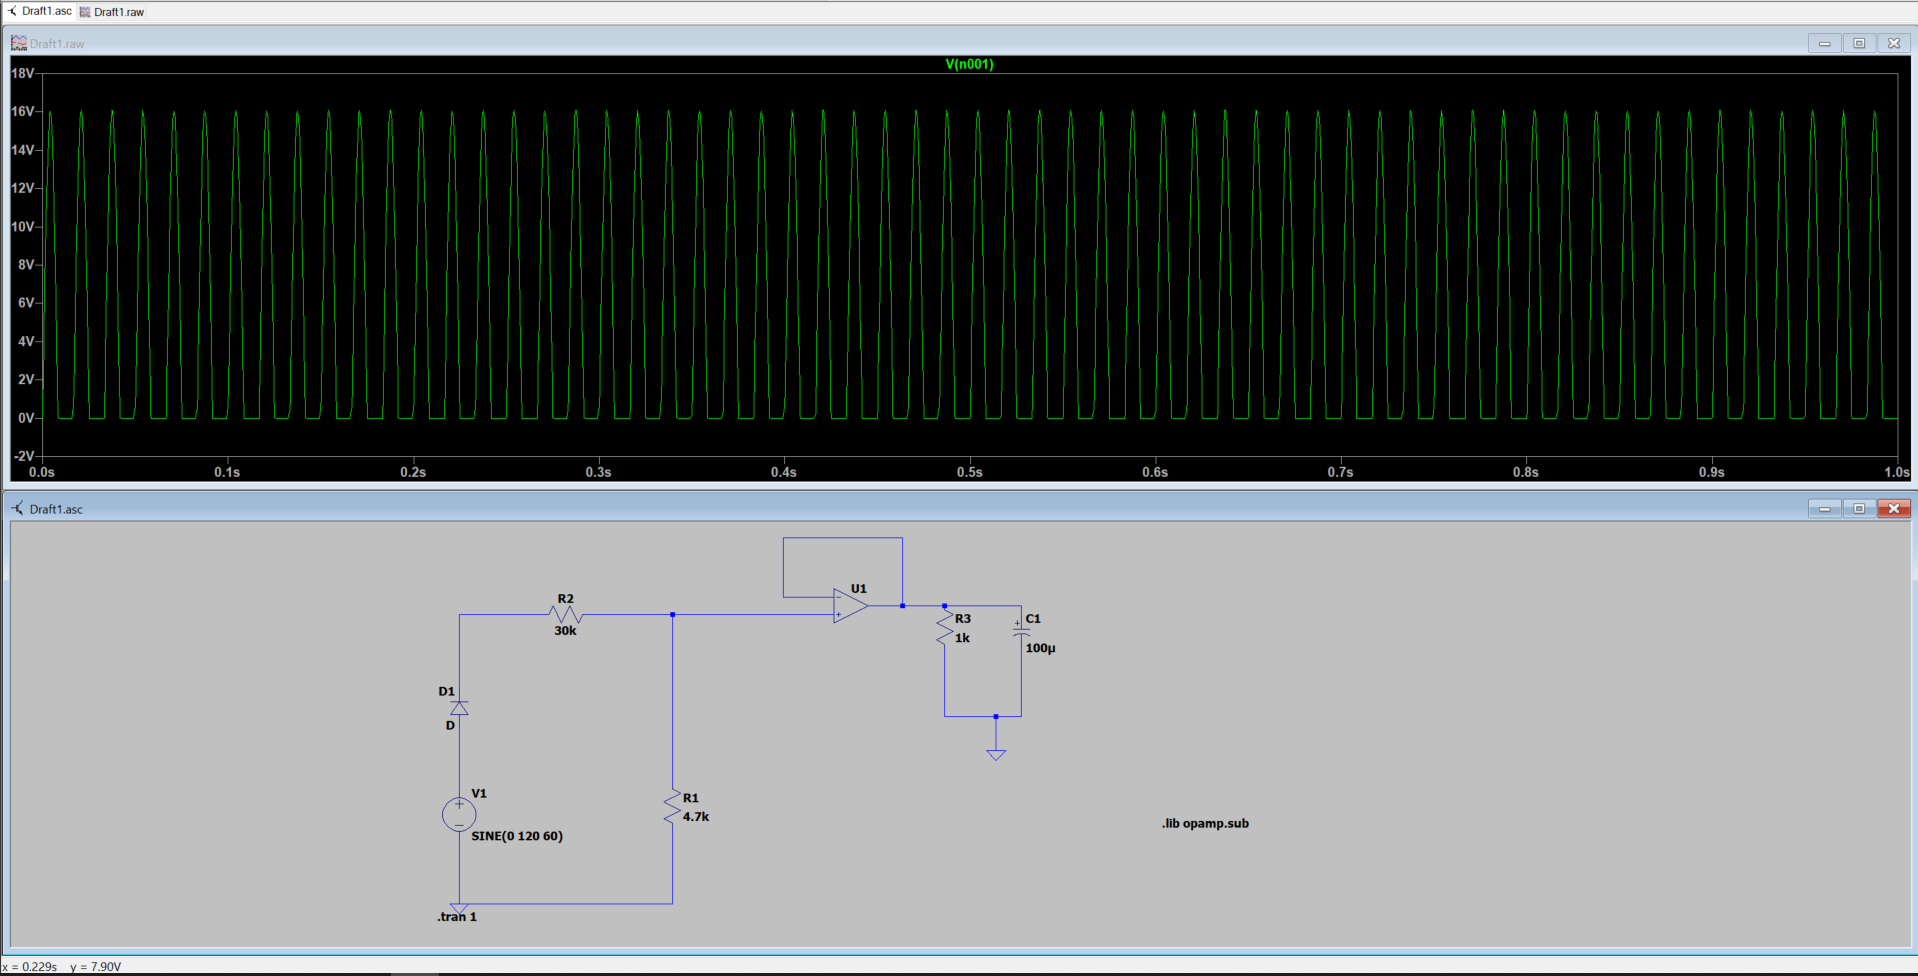
Task: Click the ground symbol below C1
Action: 996,754
